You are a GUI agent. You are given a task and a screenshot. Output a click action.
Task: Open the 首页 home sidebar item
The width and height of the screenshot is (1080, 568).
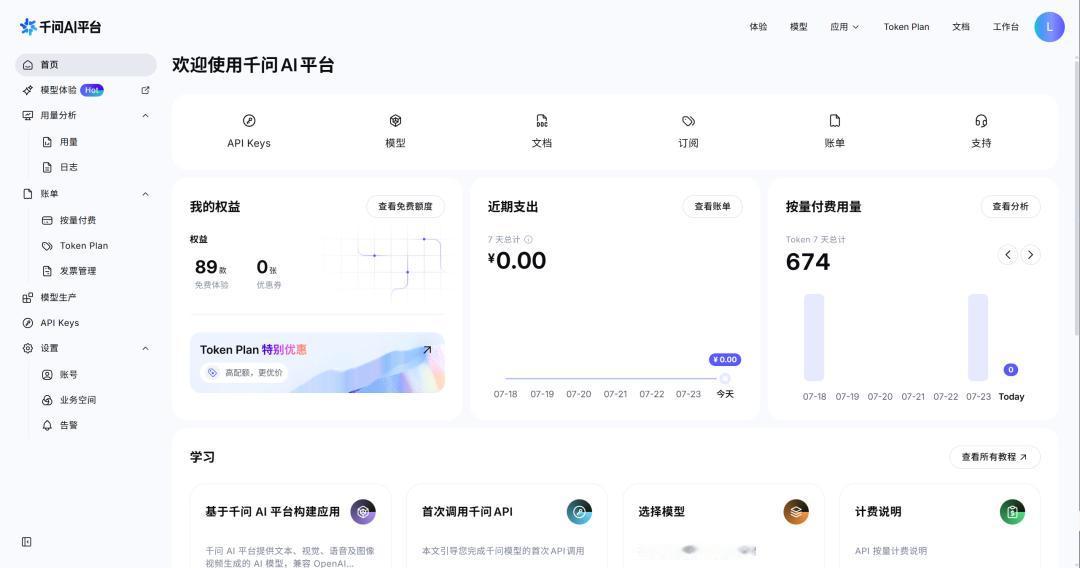click(86, 65)
